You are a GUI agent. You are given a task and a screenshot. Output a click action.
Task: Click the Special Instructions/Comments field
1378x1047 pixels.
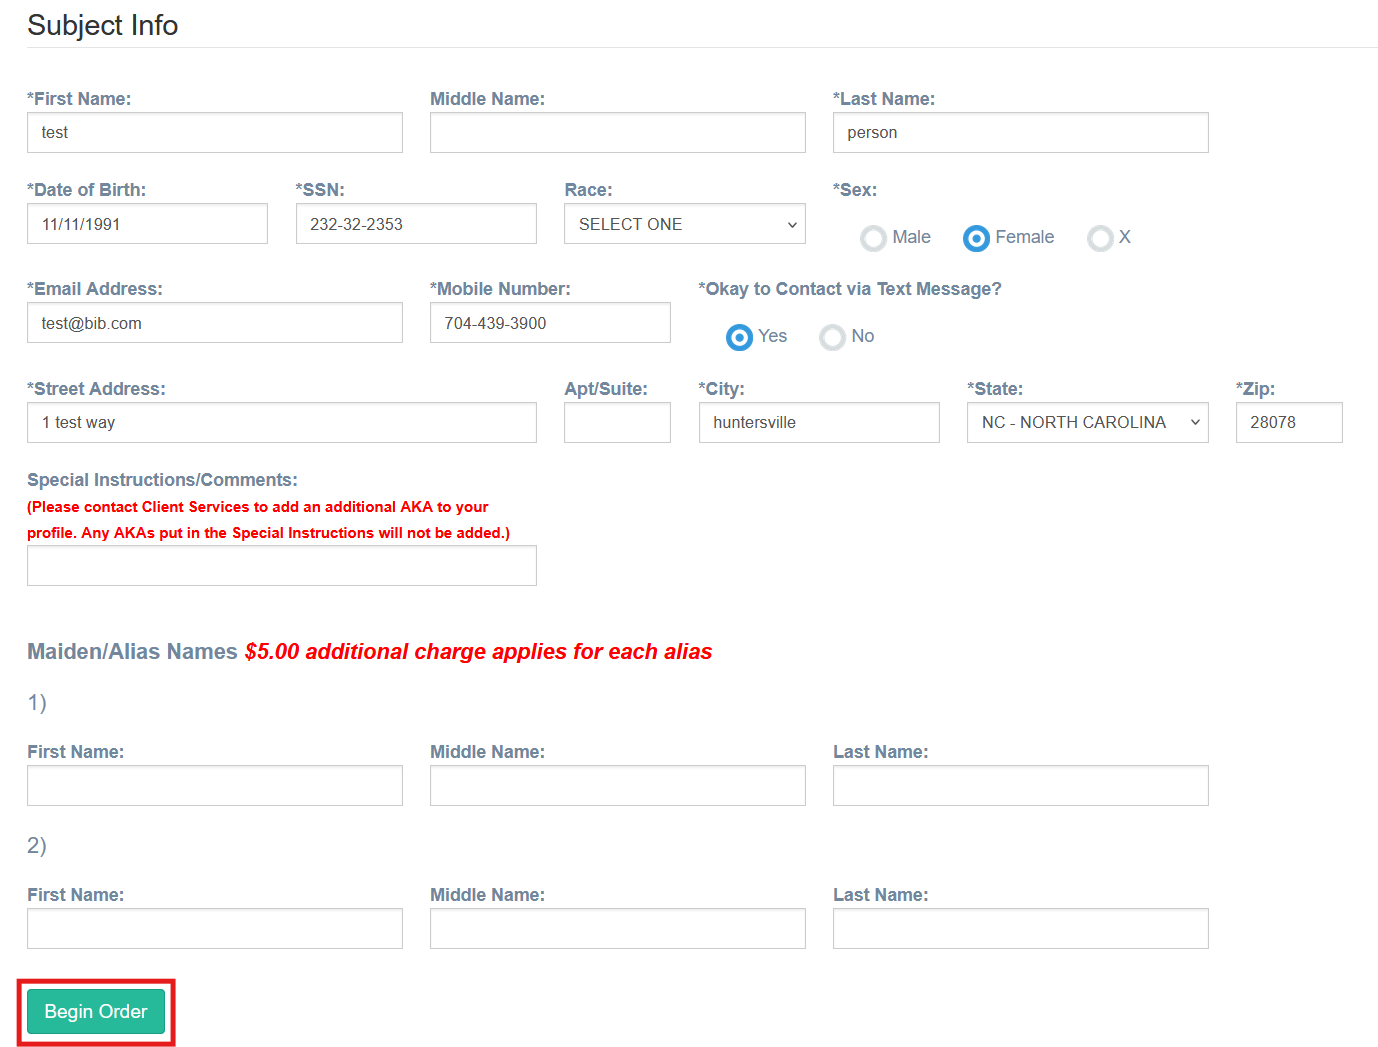[282, 566]
